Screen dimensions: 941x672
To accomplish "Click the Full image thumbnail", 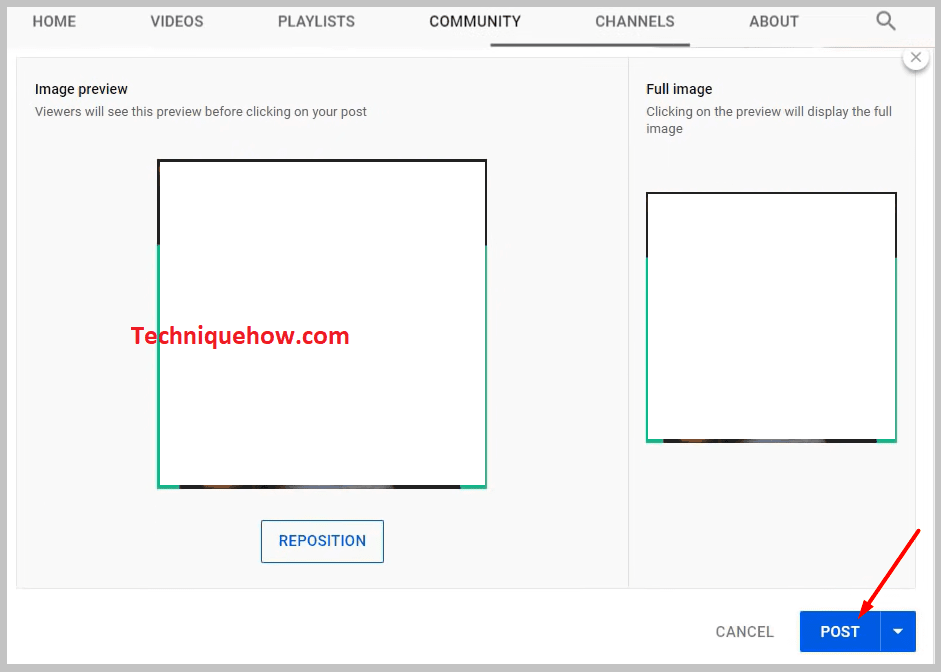I will [771, 317].
